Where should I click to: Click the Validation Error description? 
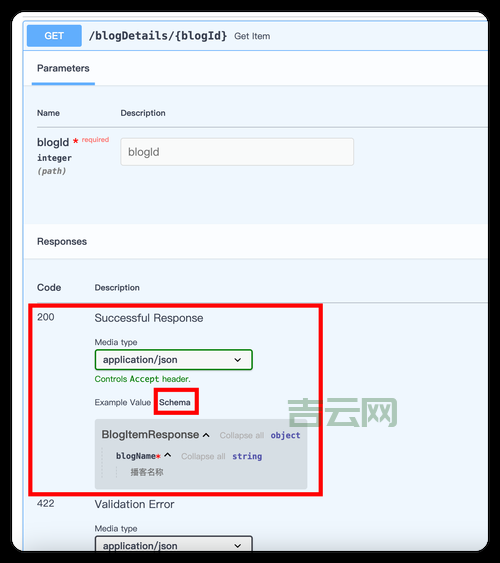(x=135, y=504)
